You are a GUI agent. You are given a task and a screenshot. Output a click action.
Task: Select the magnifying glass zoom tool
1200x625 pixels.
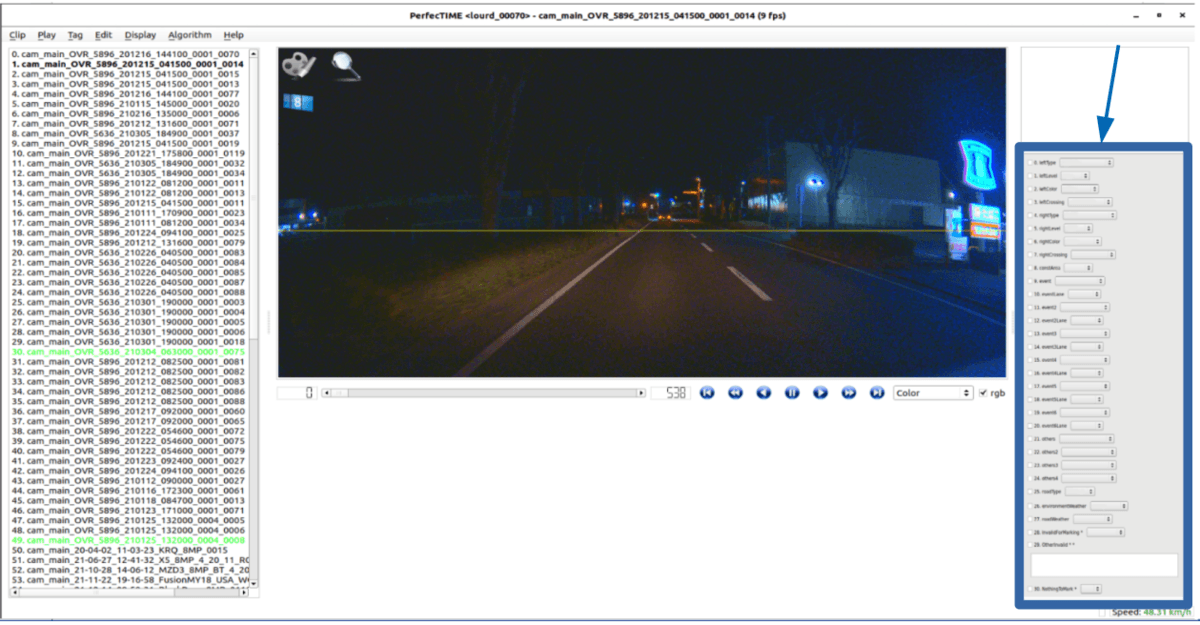345,64
